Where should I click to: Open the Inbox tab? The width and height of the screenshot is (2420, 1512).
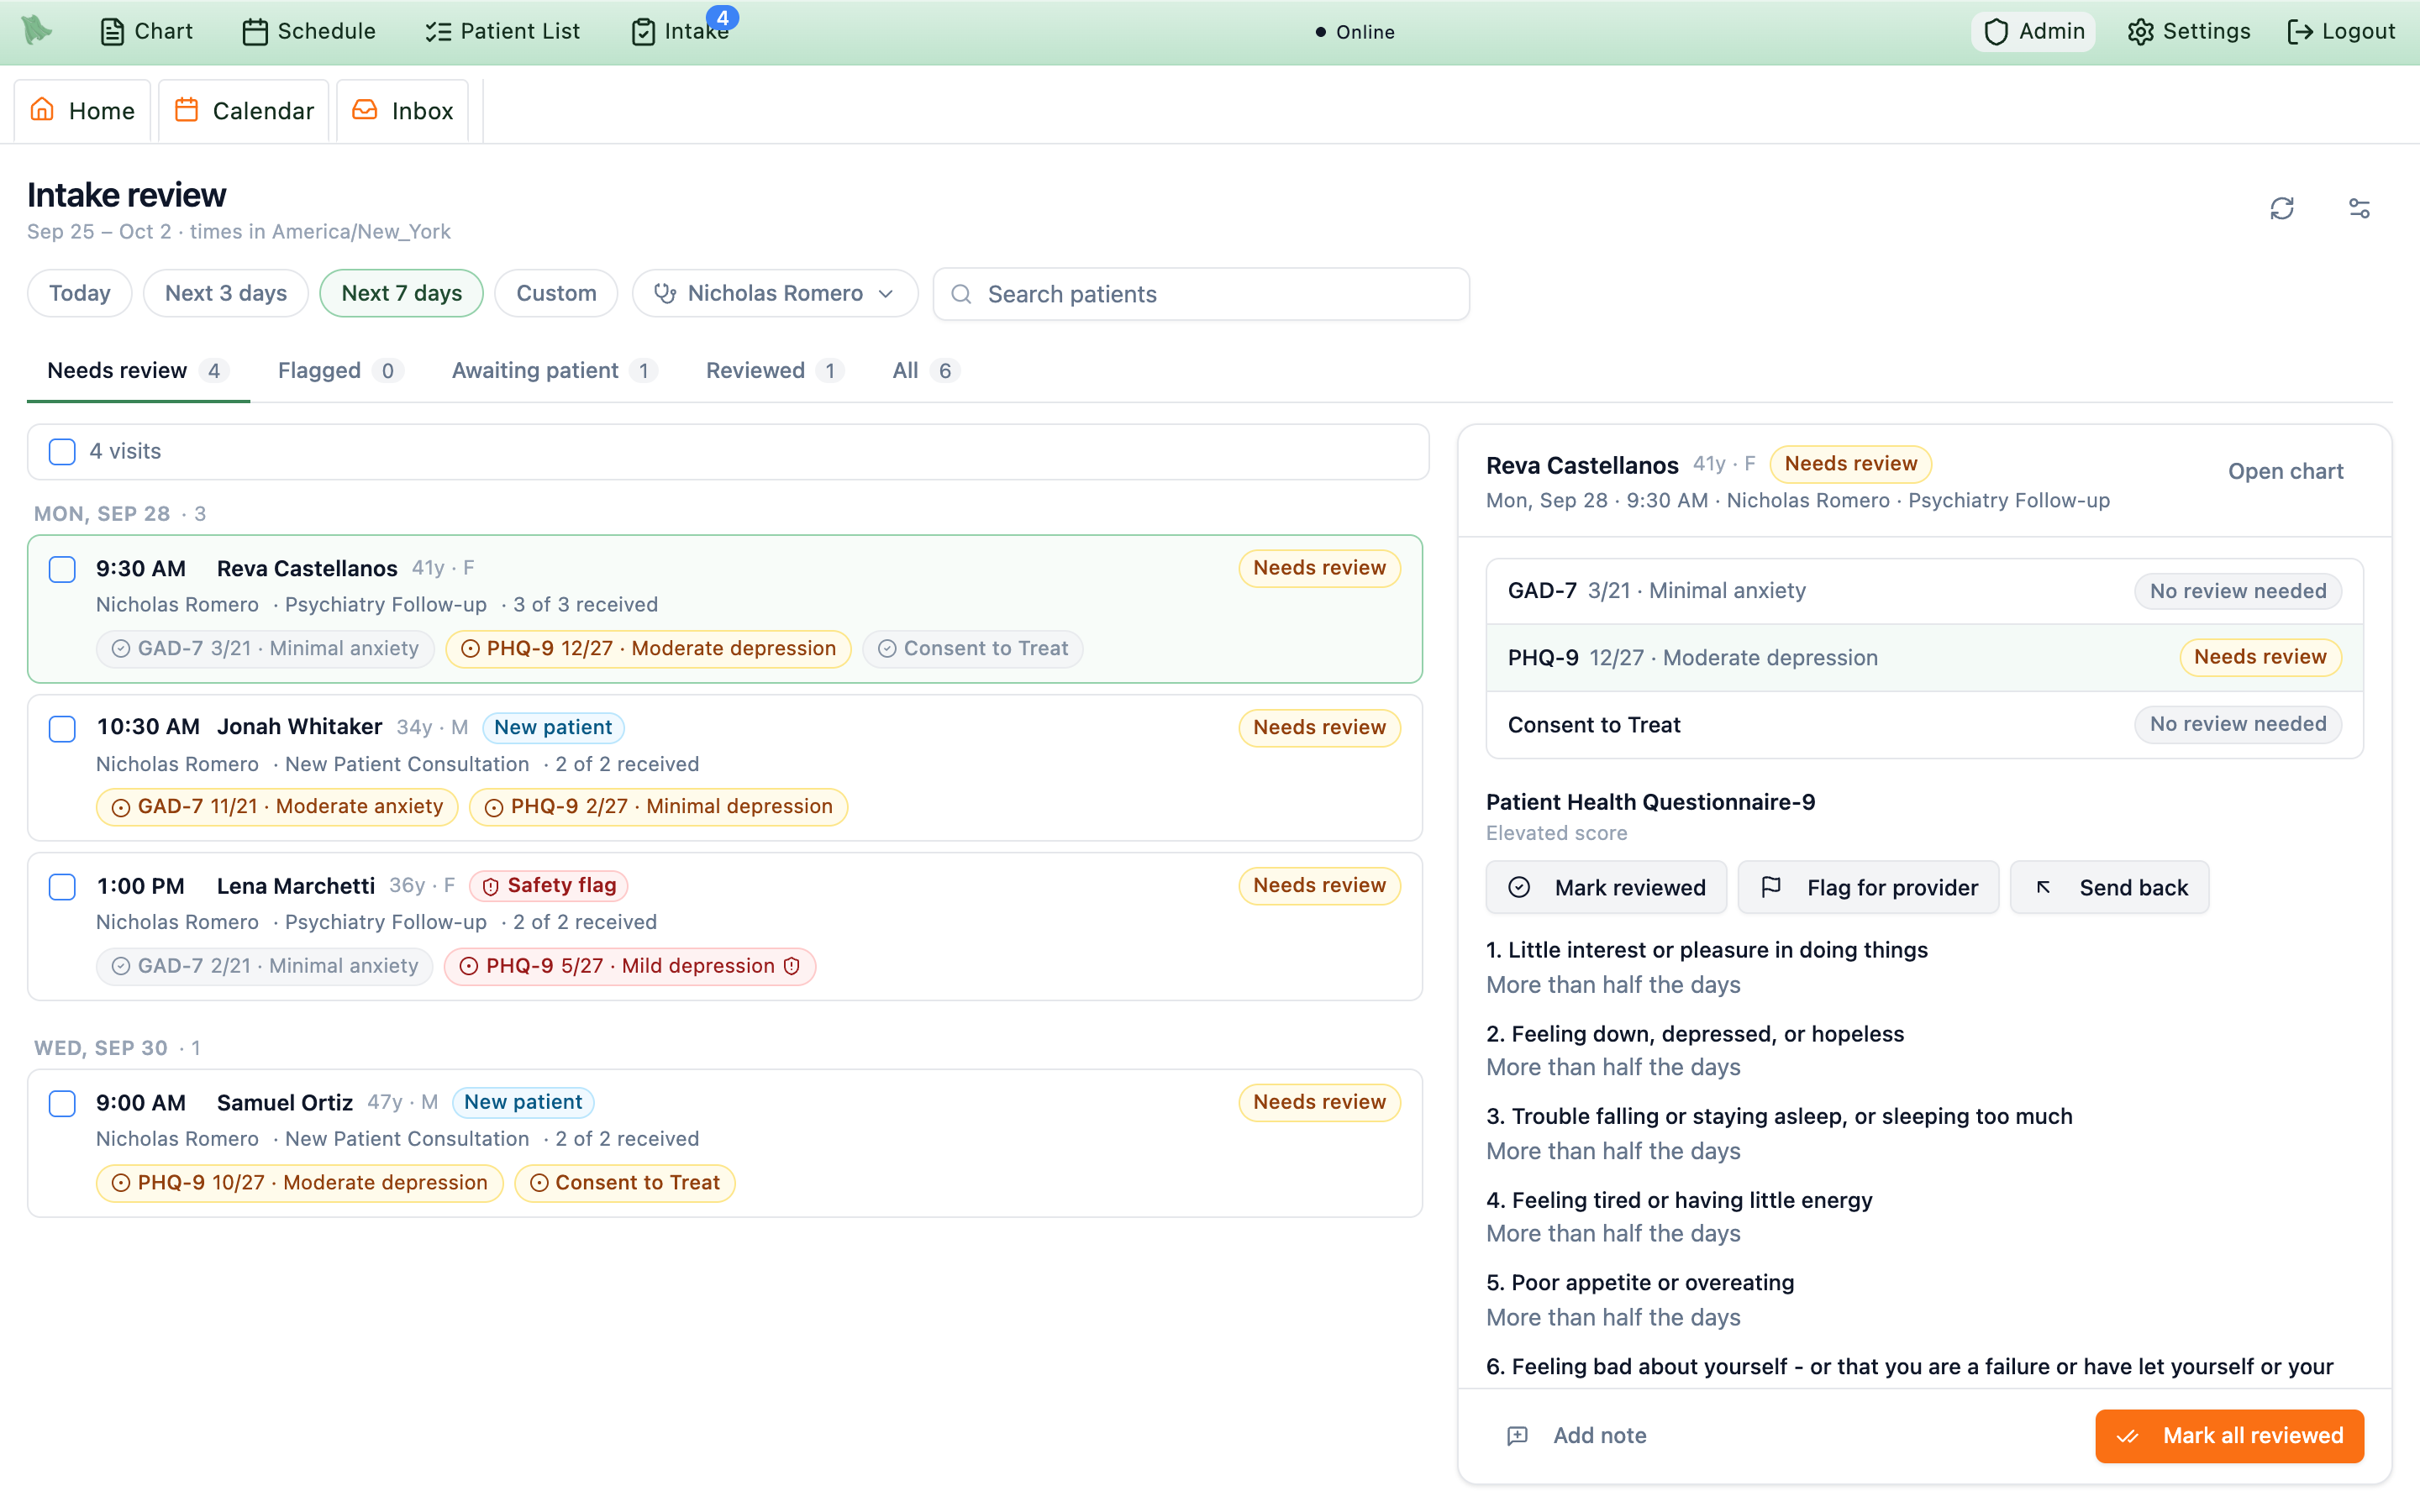coord(402,111)
